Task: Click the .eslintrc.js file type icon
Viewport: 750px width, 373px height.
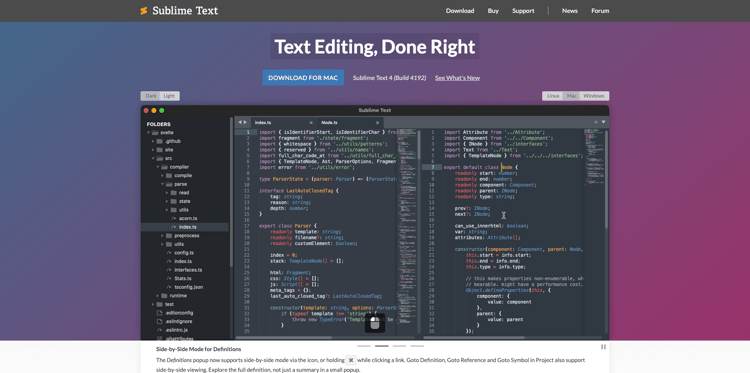Action: (x=160, y=330)
